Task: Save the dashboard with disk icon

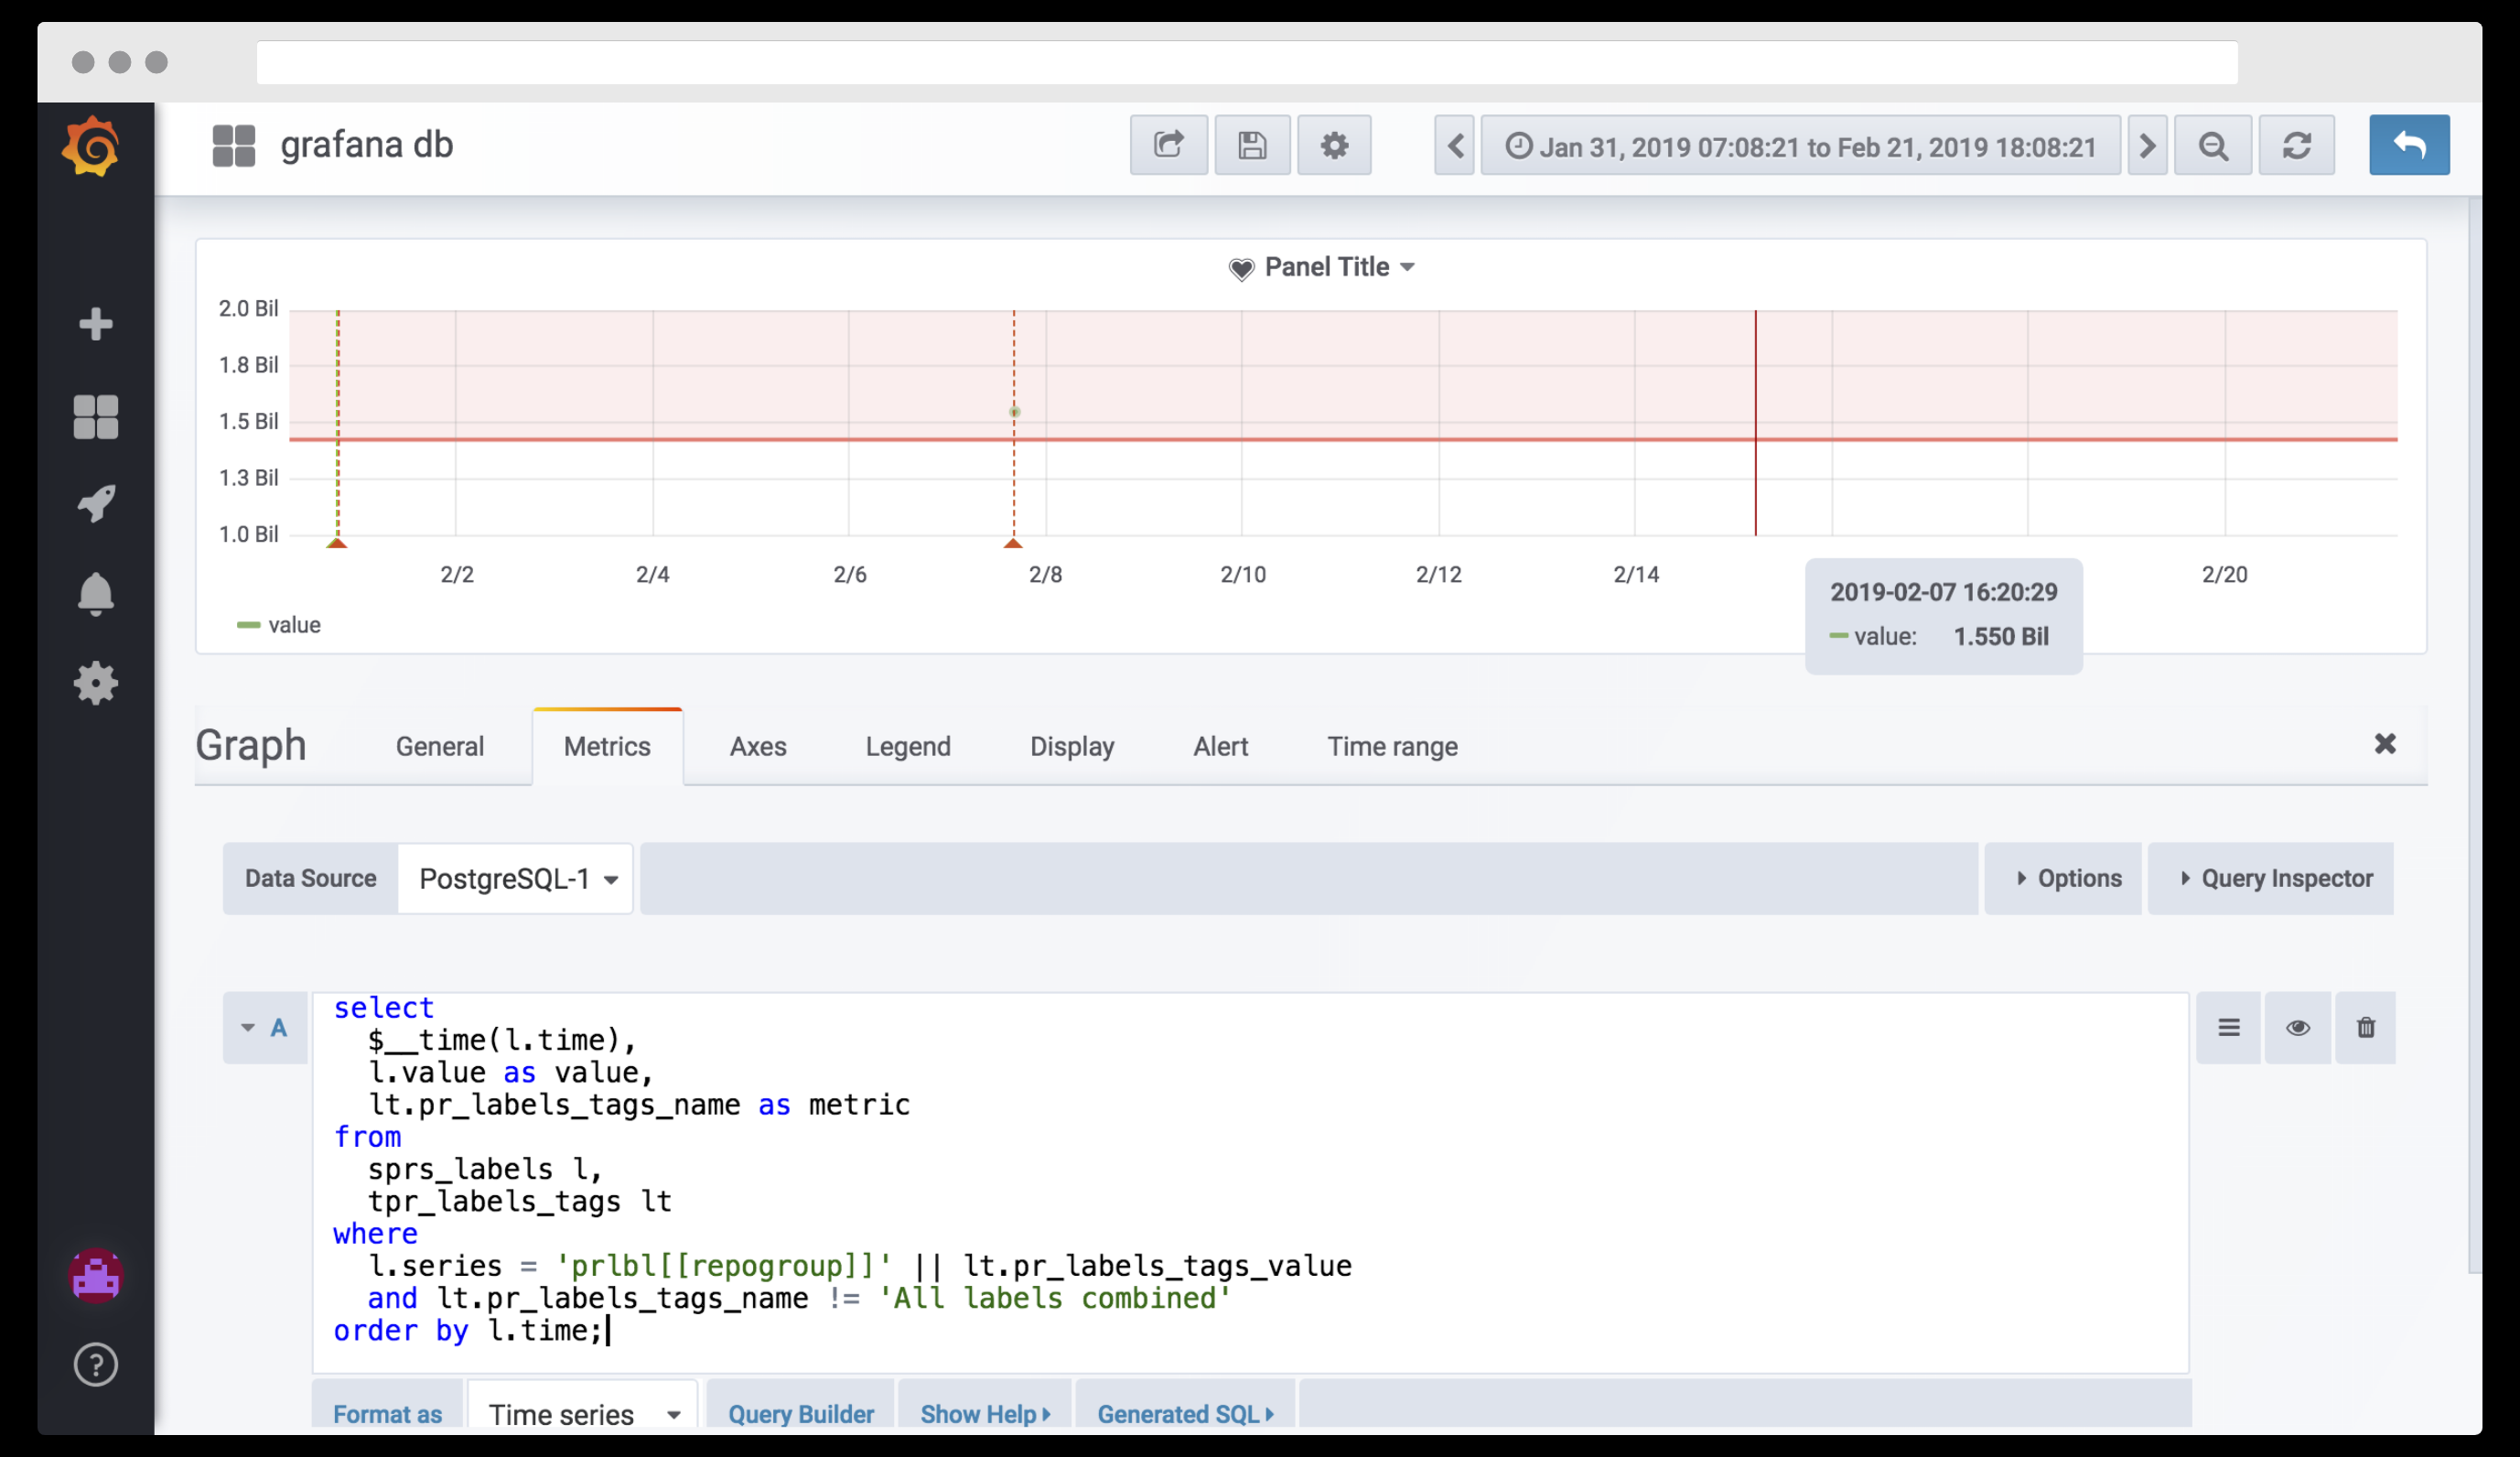Action: [1251, 146]
